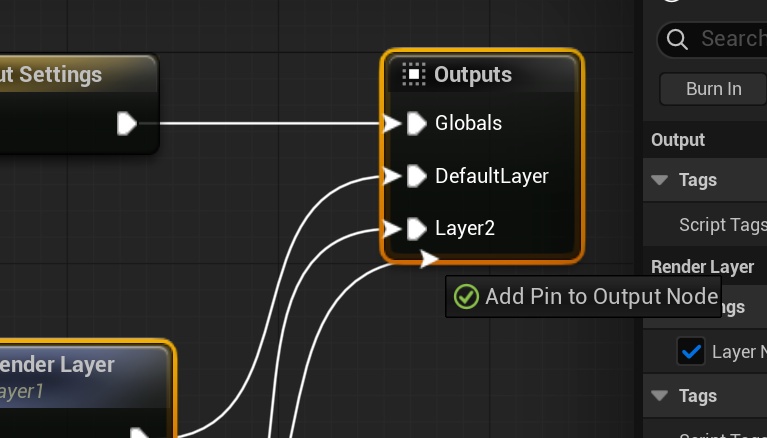Click the Output Settings node's output pin
767x438 pixels.
click(x=127, y=123)
